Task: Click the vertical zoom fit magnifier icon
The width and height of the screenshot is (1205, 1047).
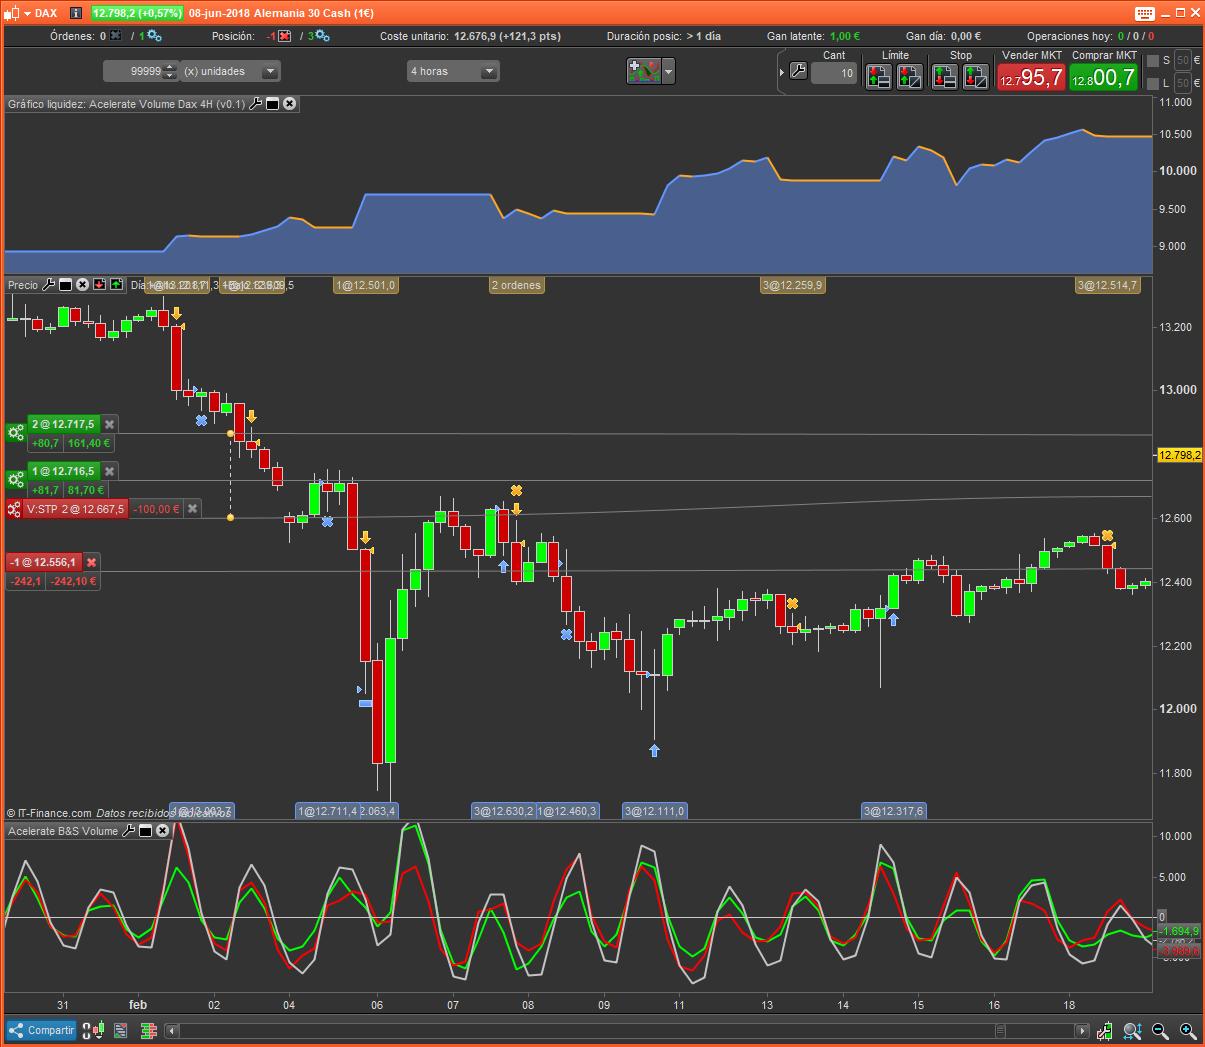Action: pyautogui.click(x=1132, y=1031)
